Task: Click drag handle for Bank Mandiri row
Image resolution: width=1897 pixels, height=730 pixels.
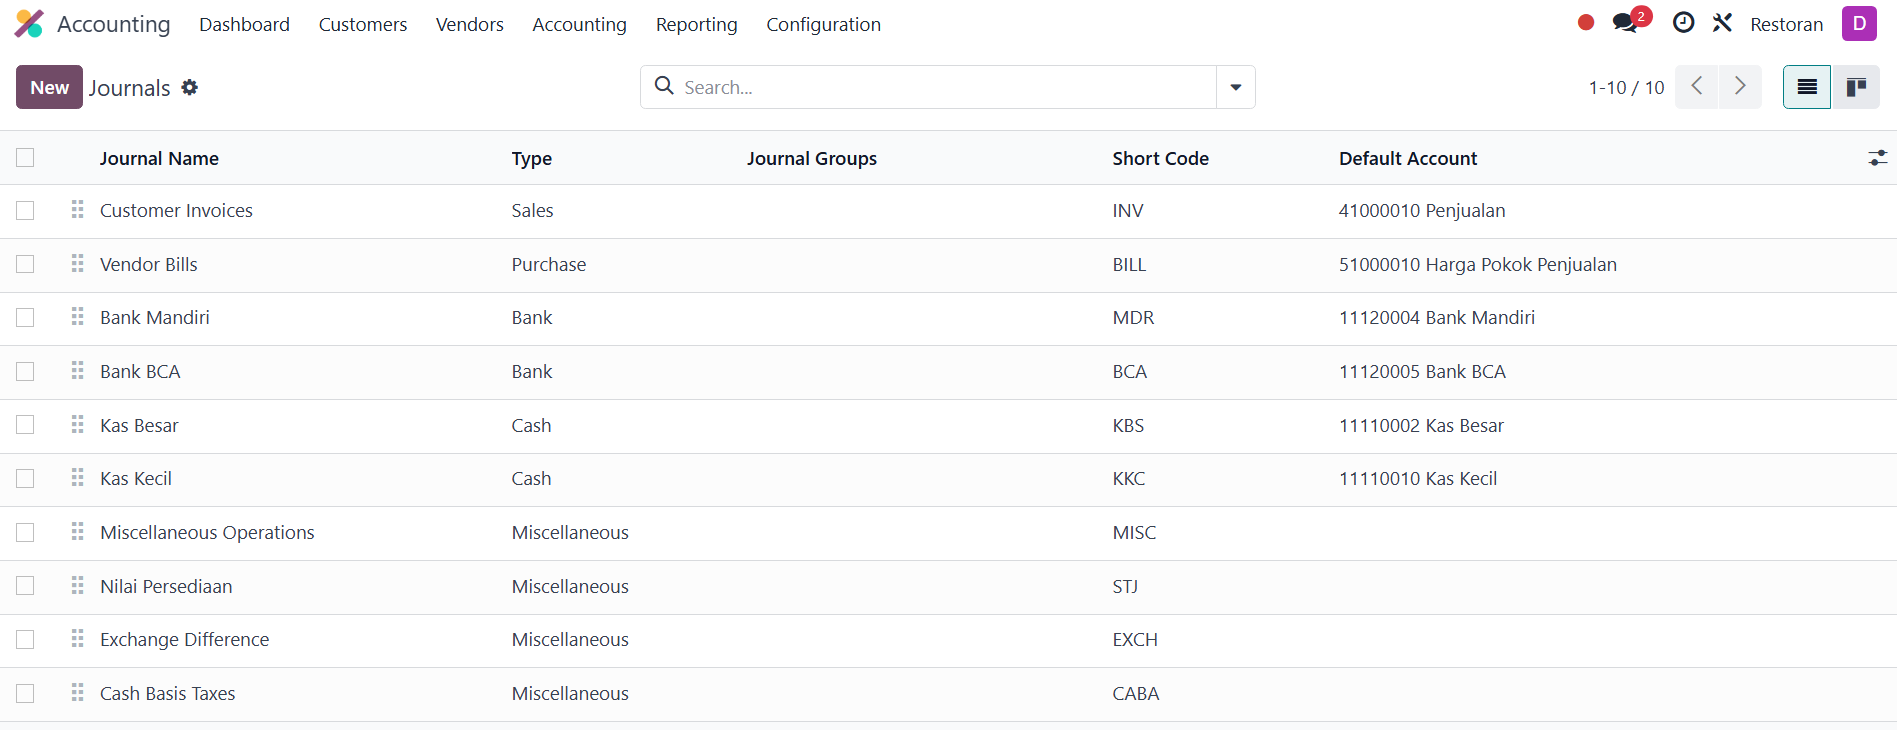Action: tap(77, 317)
